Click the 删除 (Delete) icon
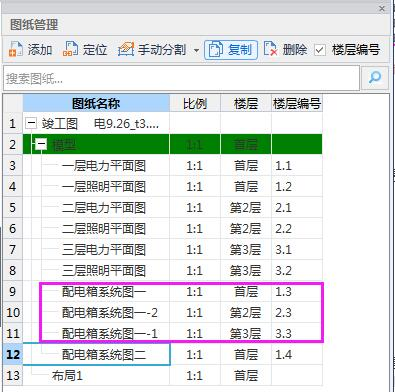Image resolution: width=395 pixels, height=392 pixels. [270, 50]
